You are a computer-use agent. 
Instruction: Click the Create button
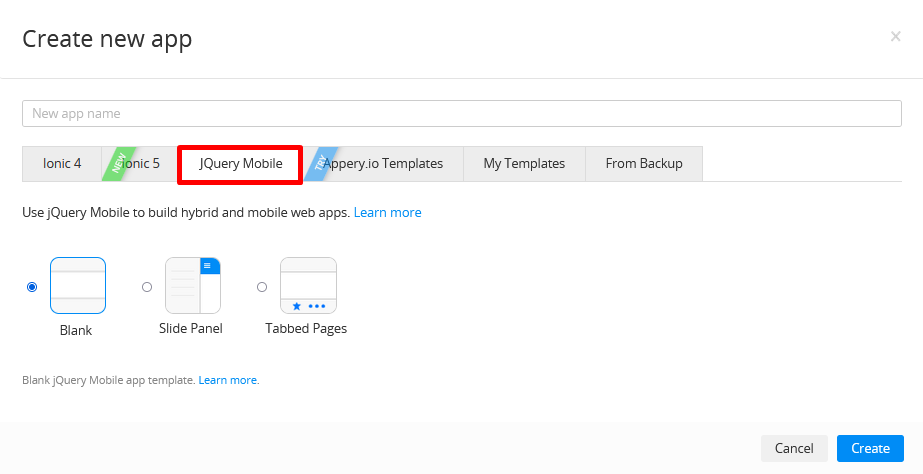coord(871,449)
